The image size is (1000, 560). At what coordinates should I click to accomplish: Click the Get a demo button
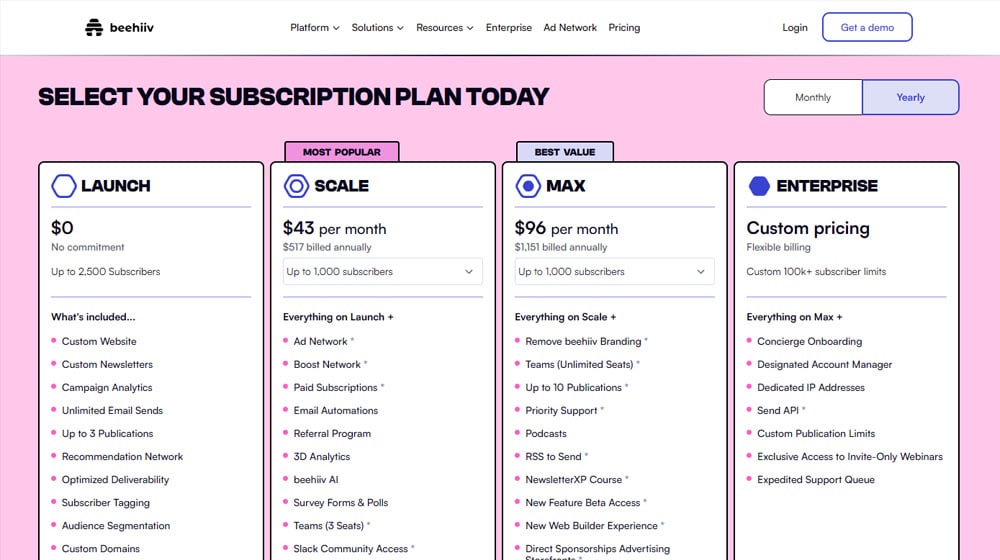coord(867,27)
